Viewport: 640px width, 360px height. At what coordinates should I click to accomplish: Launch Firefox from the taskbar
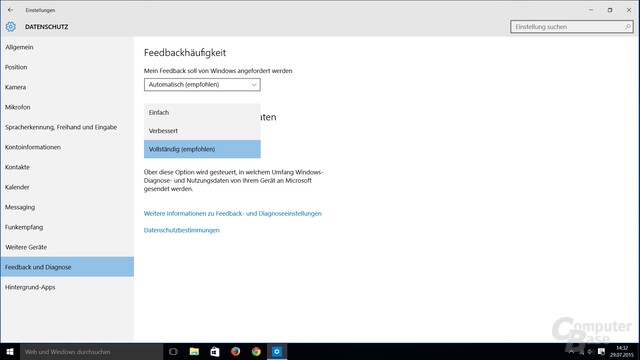coord(236,351)
